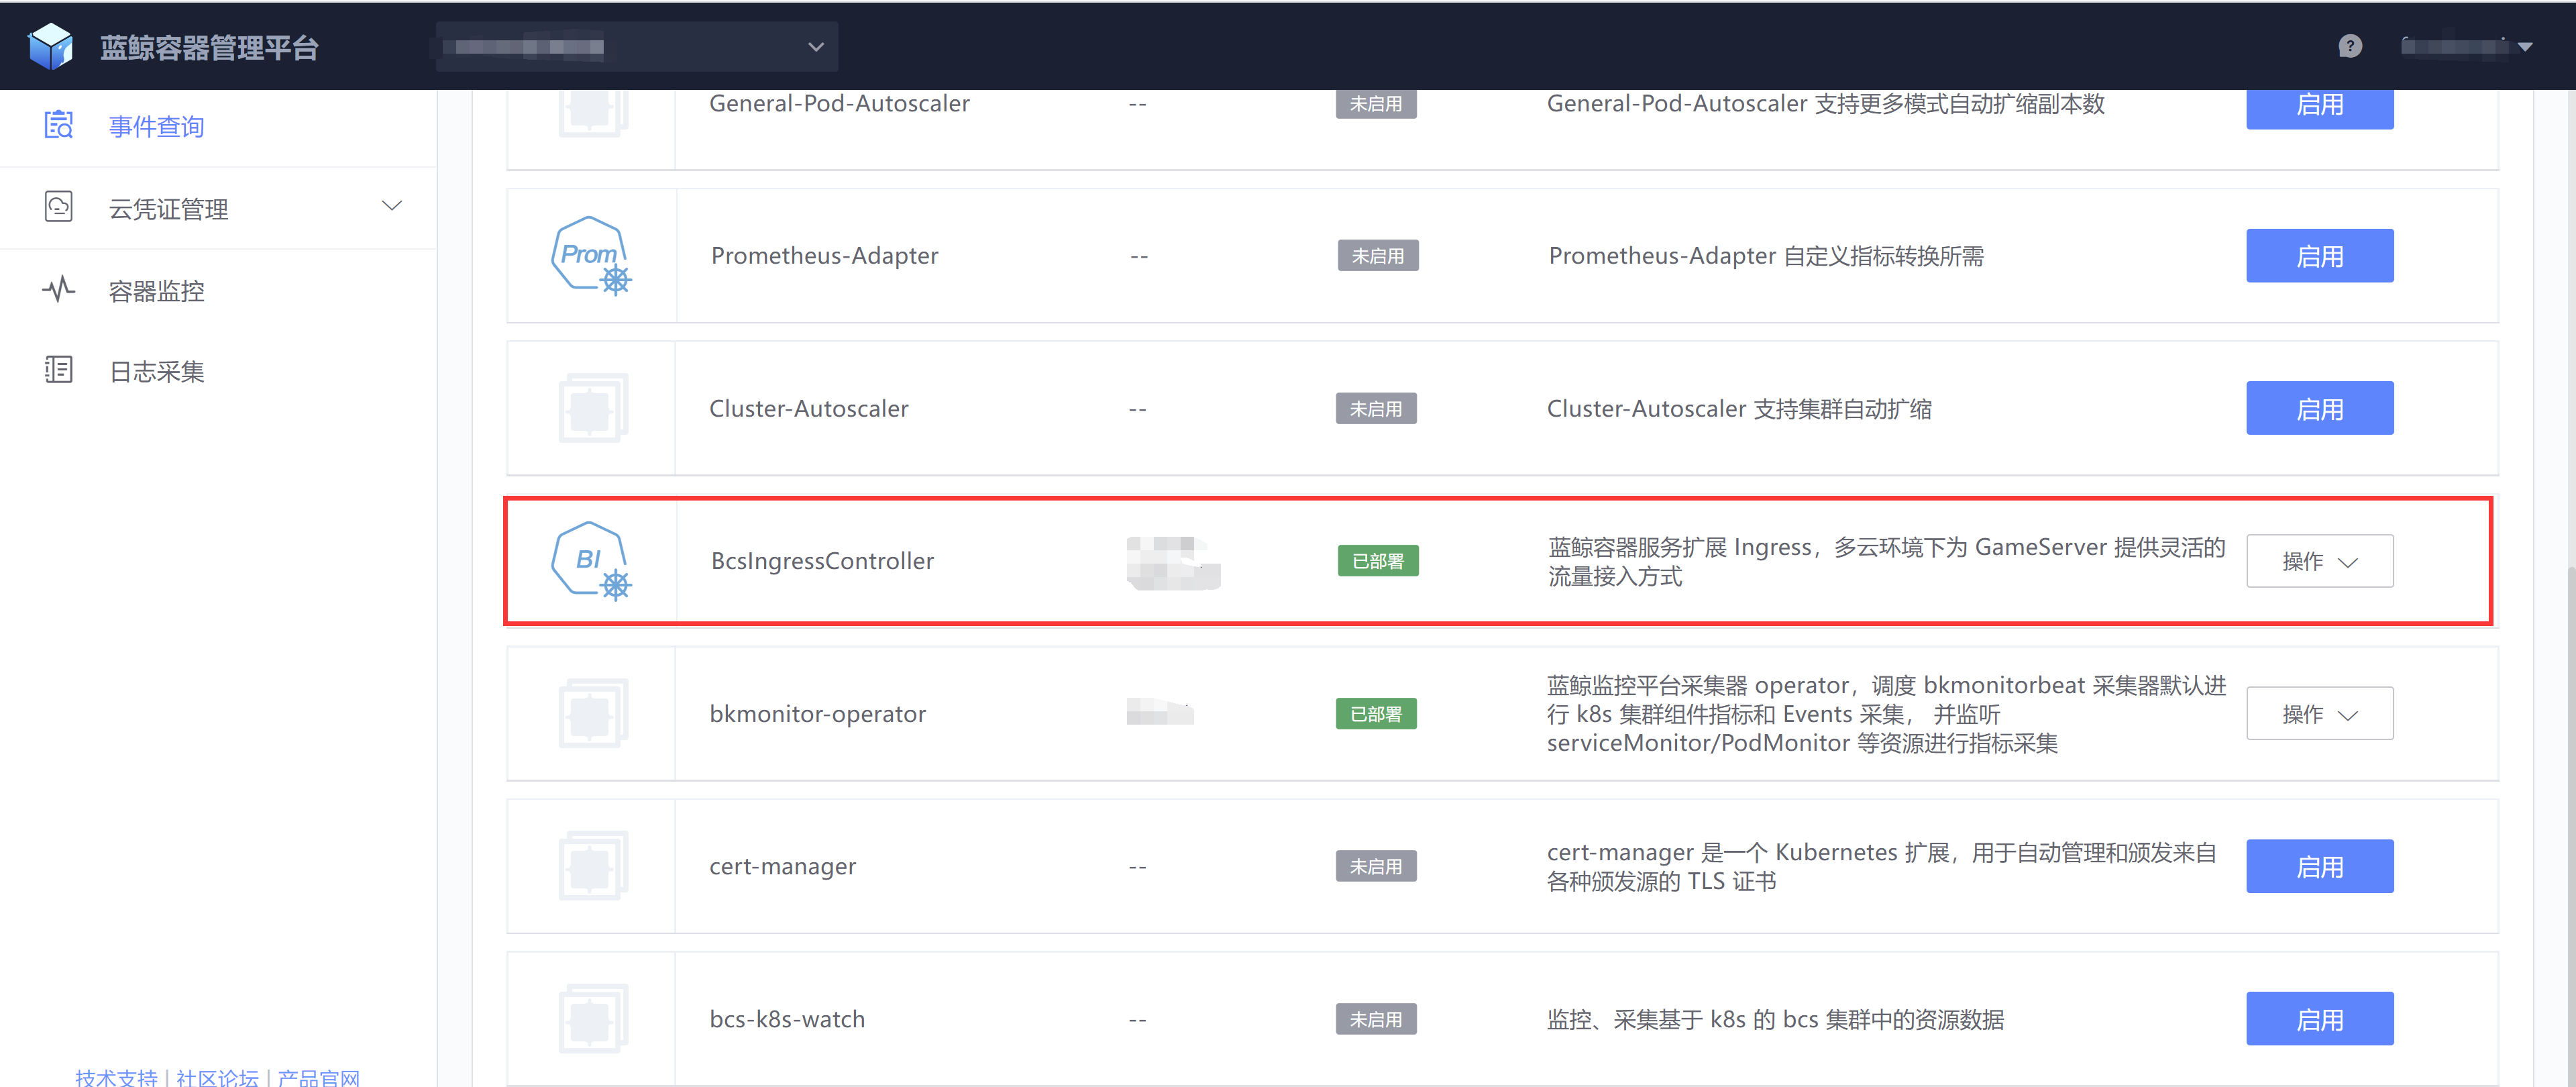This screenshot has width=2576, height=1087.
Task: Click the cloud credential management icon
Action: coord(59,207)
